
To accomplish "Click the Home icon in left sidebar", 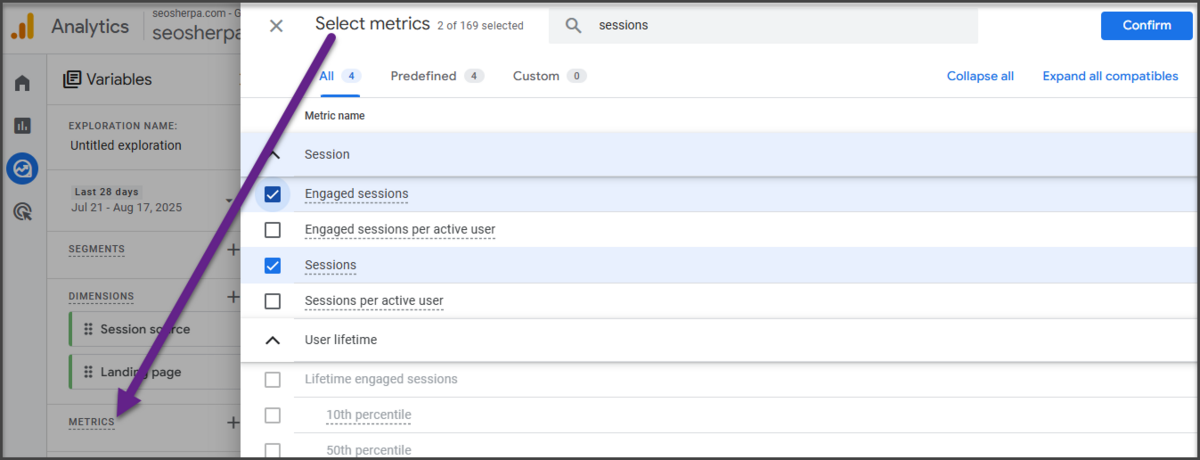I will coord(22,83).
